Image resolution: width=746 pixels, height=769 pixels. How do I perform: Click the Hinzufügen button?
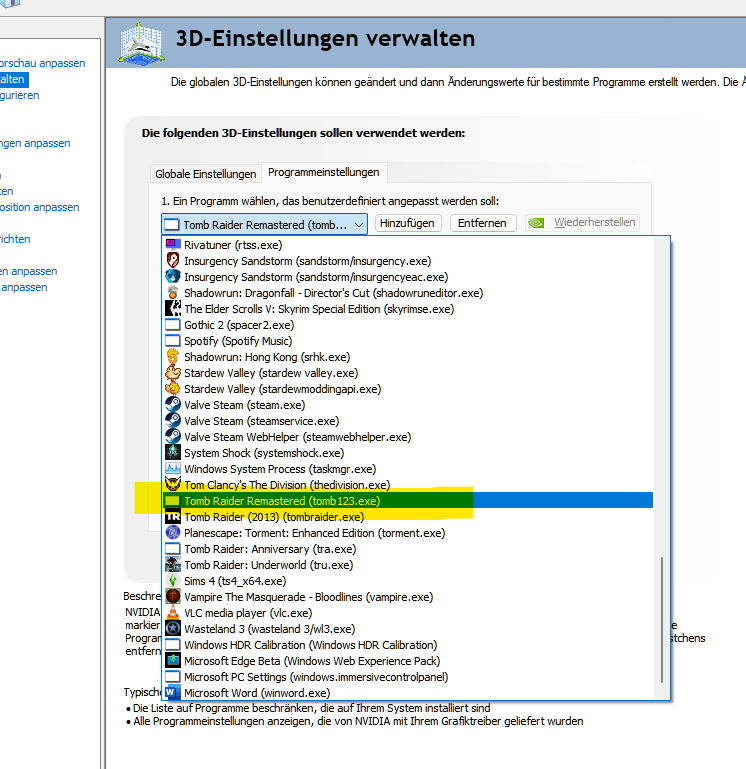tap(407, 223)
